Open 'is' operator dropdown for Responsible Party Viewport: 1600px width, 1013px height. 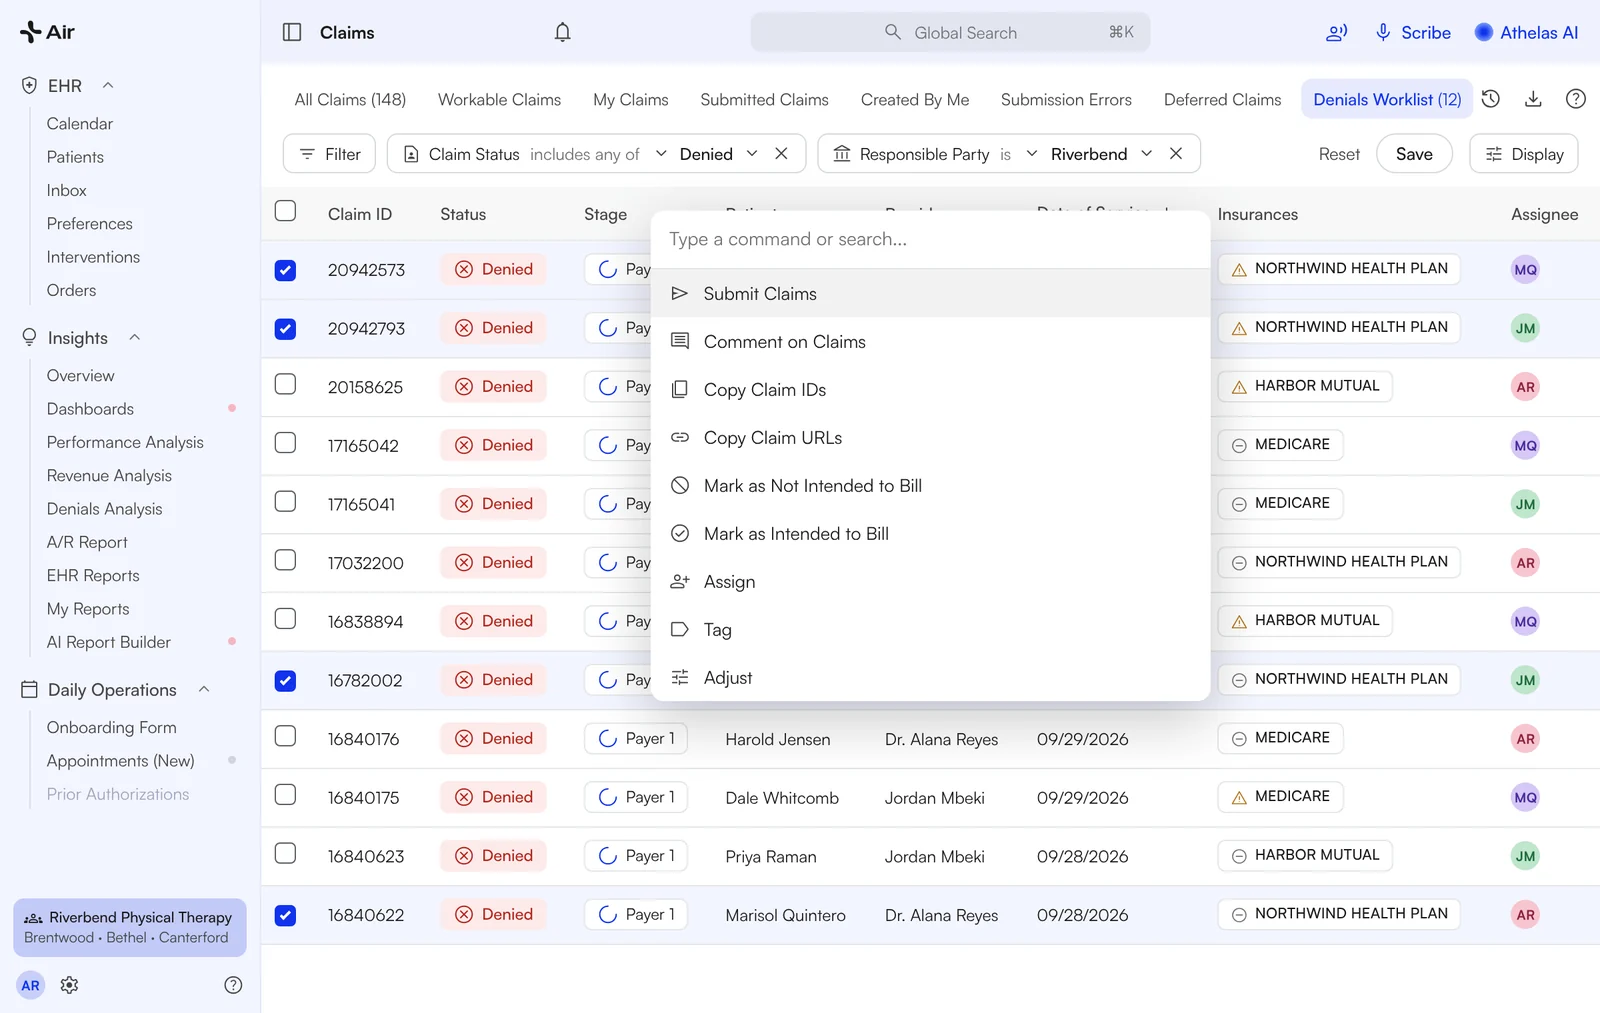coord(1018,154)
